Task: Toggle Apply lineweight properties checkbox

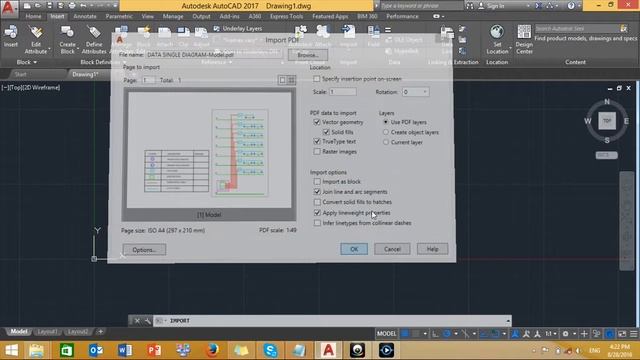Action: tap(317, 213)
